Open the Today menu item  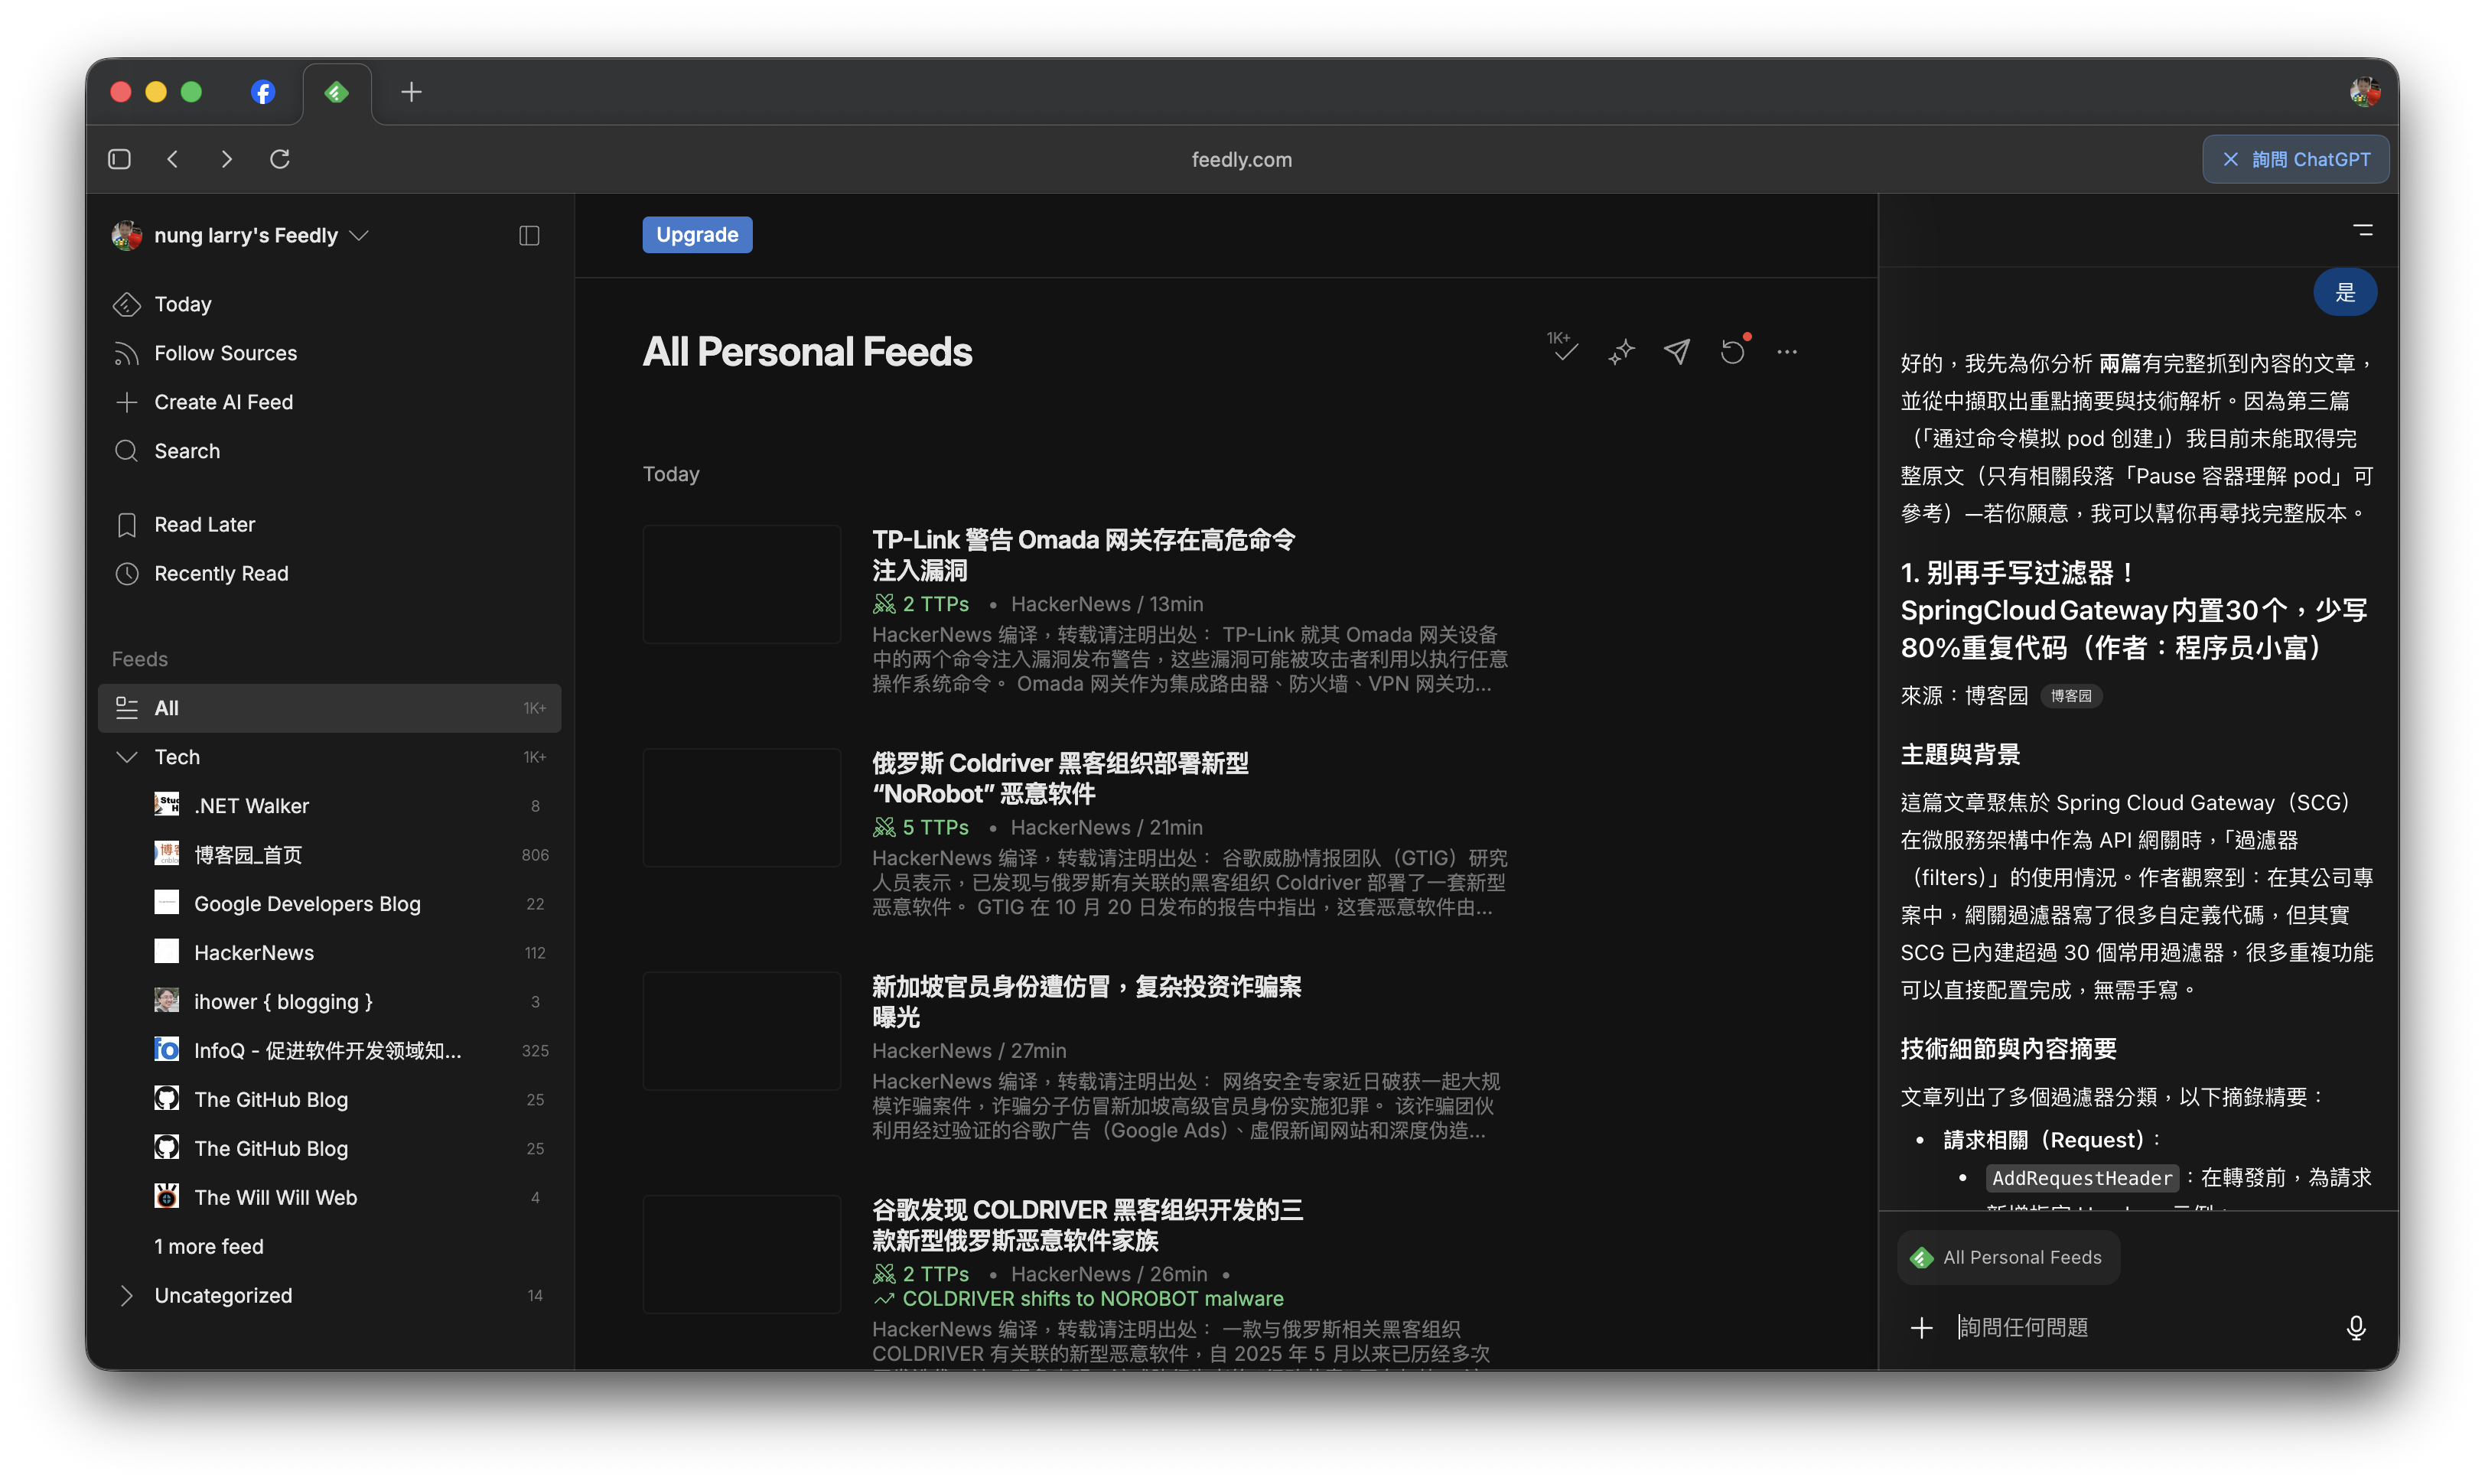[182, 304]
